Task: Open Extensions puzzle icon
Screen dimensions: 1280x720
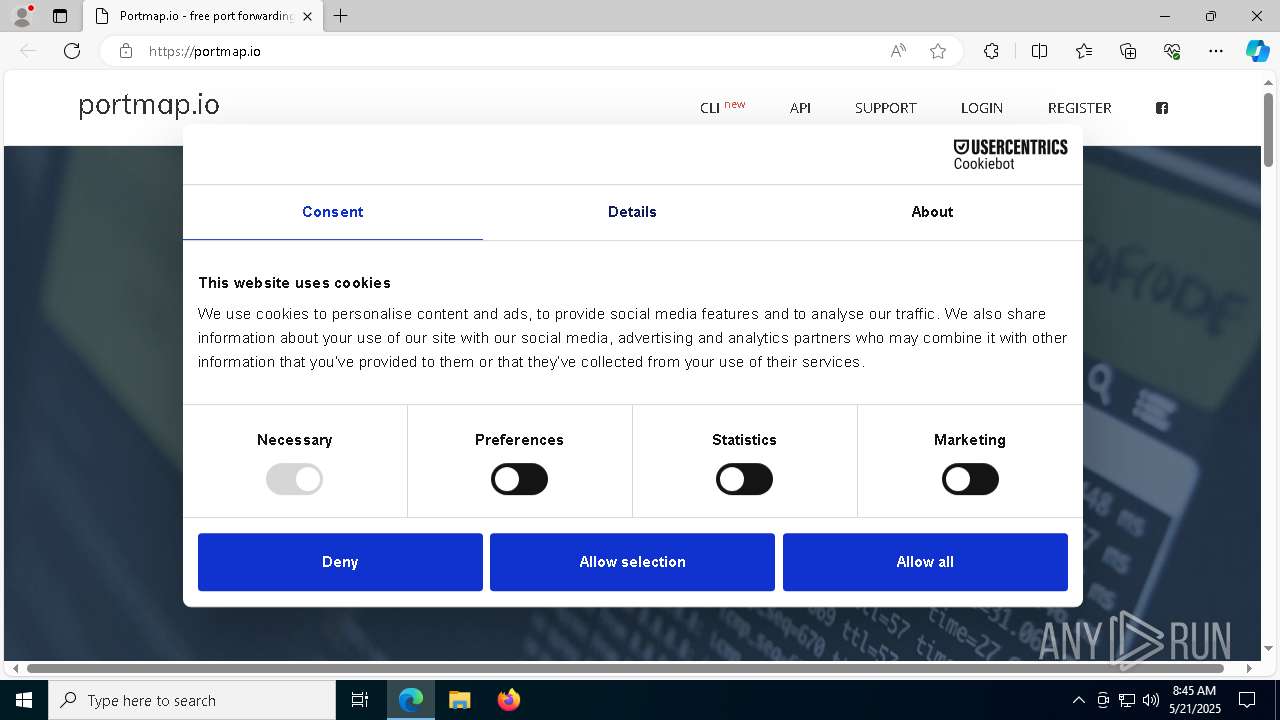Action: pos(991,51)
